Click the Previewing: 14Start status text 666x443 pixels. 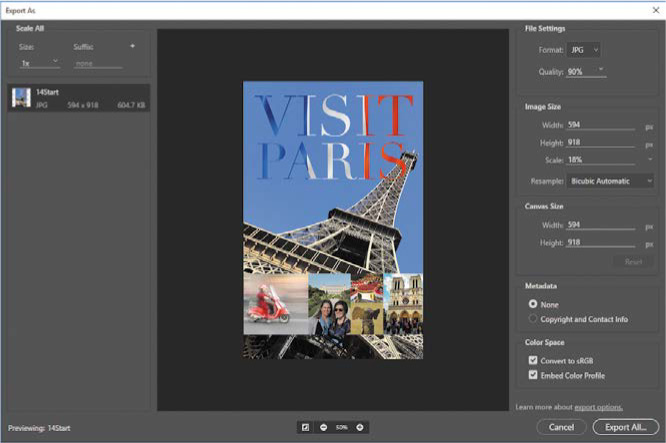pyautogui.click(x=39, y=428)
